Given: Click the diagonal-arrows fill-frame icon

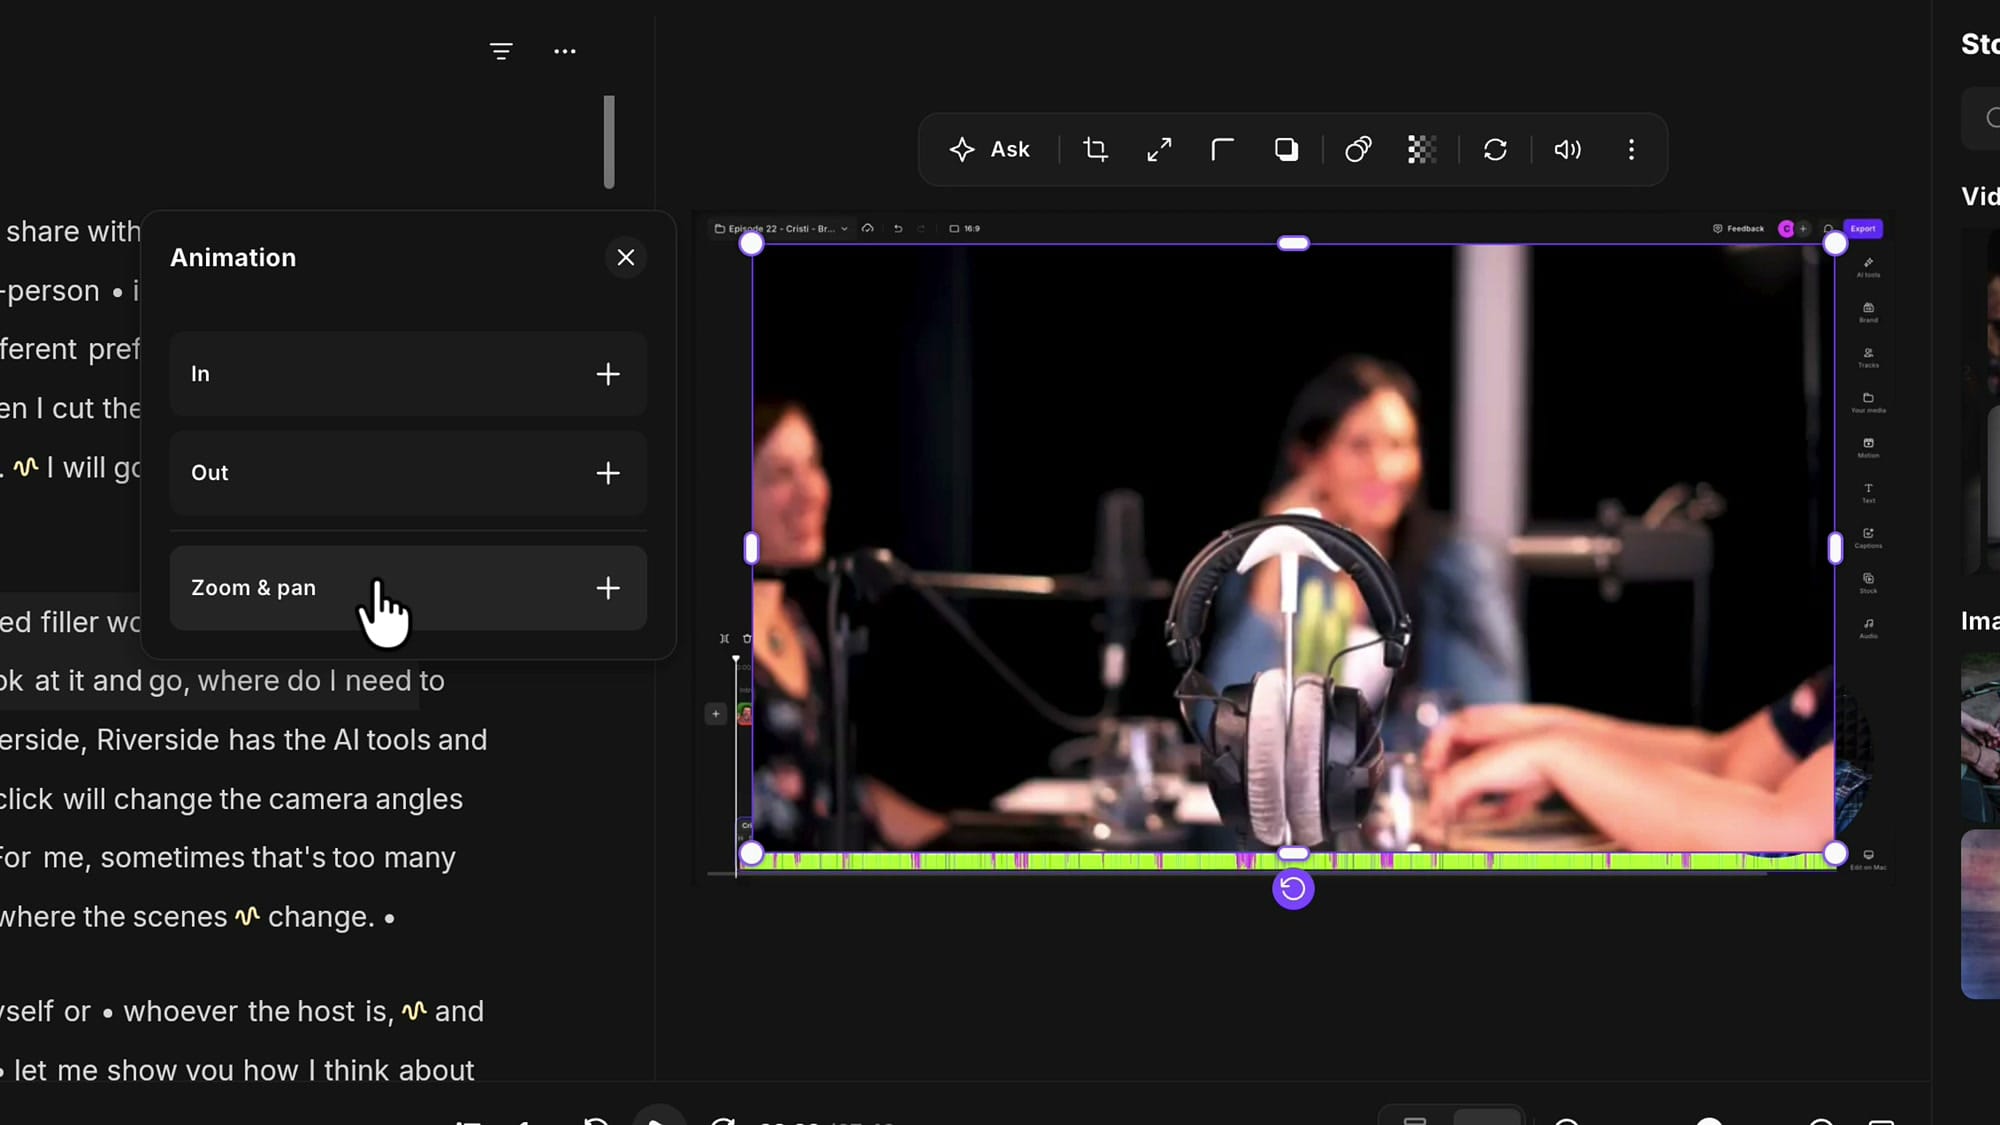Looking at the screenshot, I should click(1159, 150).
